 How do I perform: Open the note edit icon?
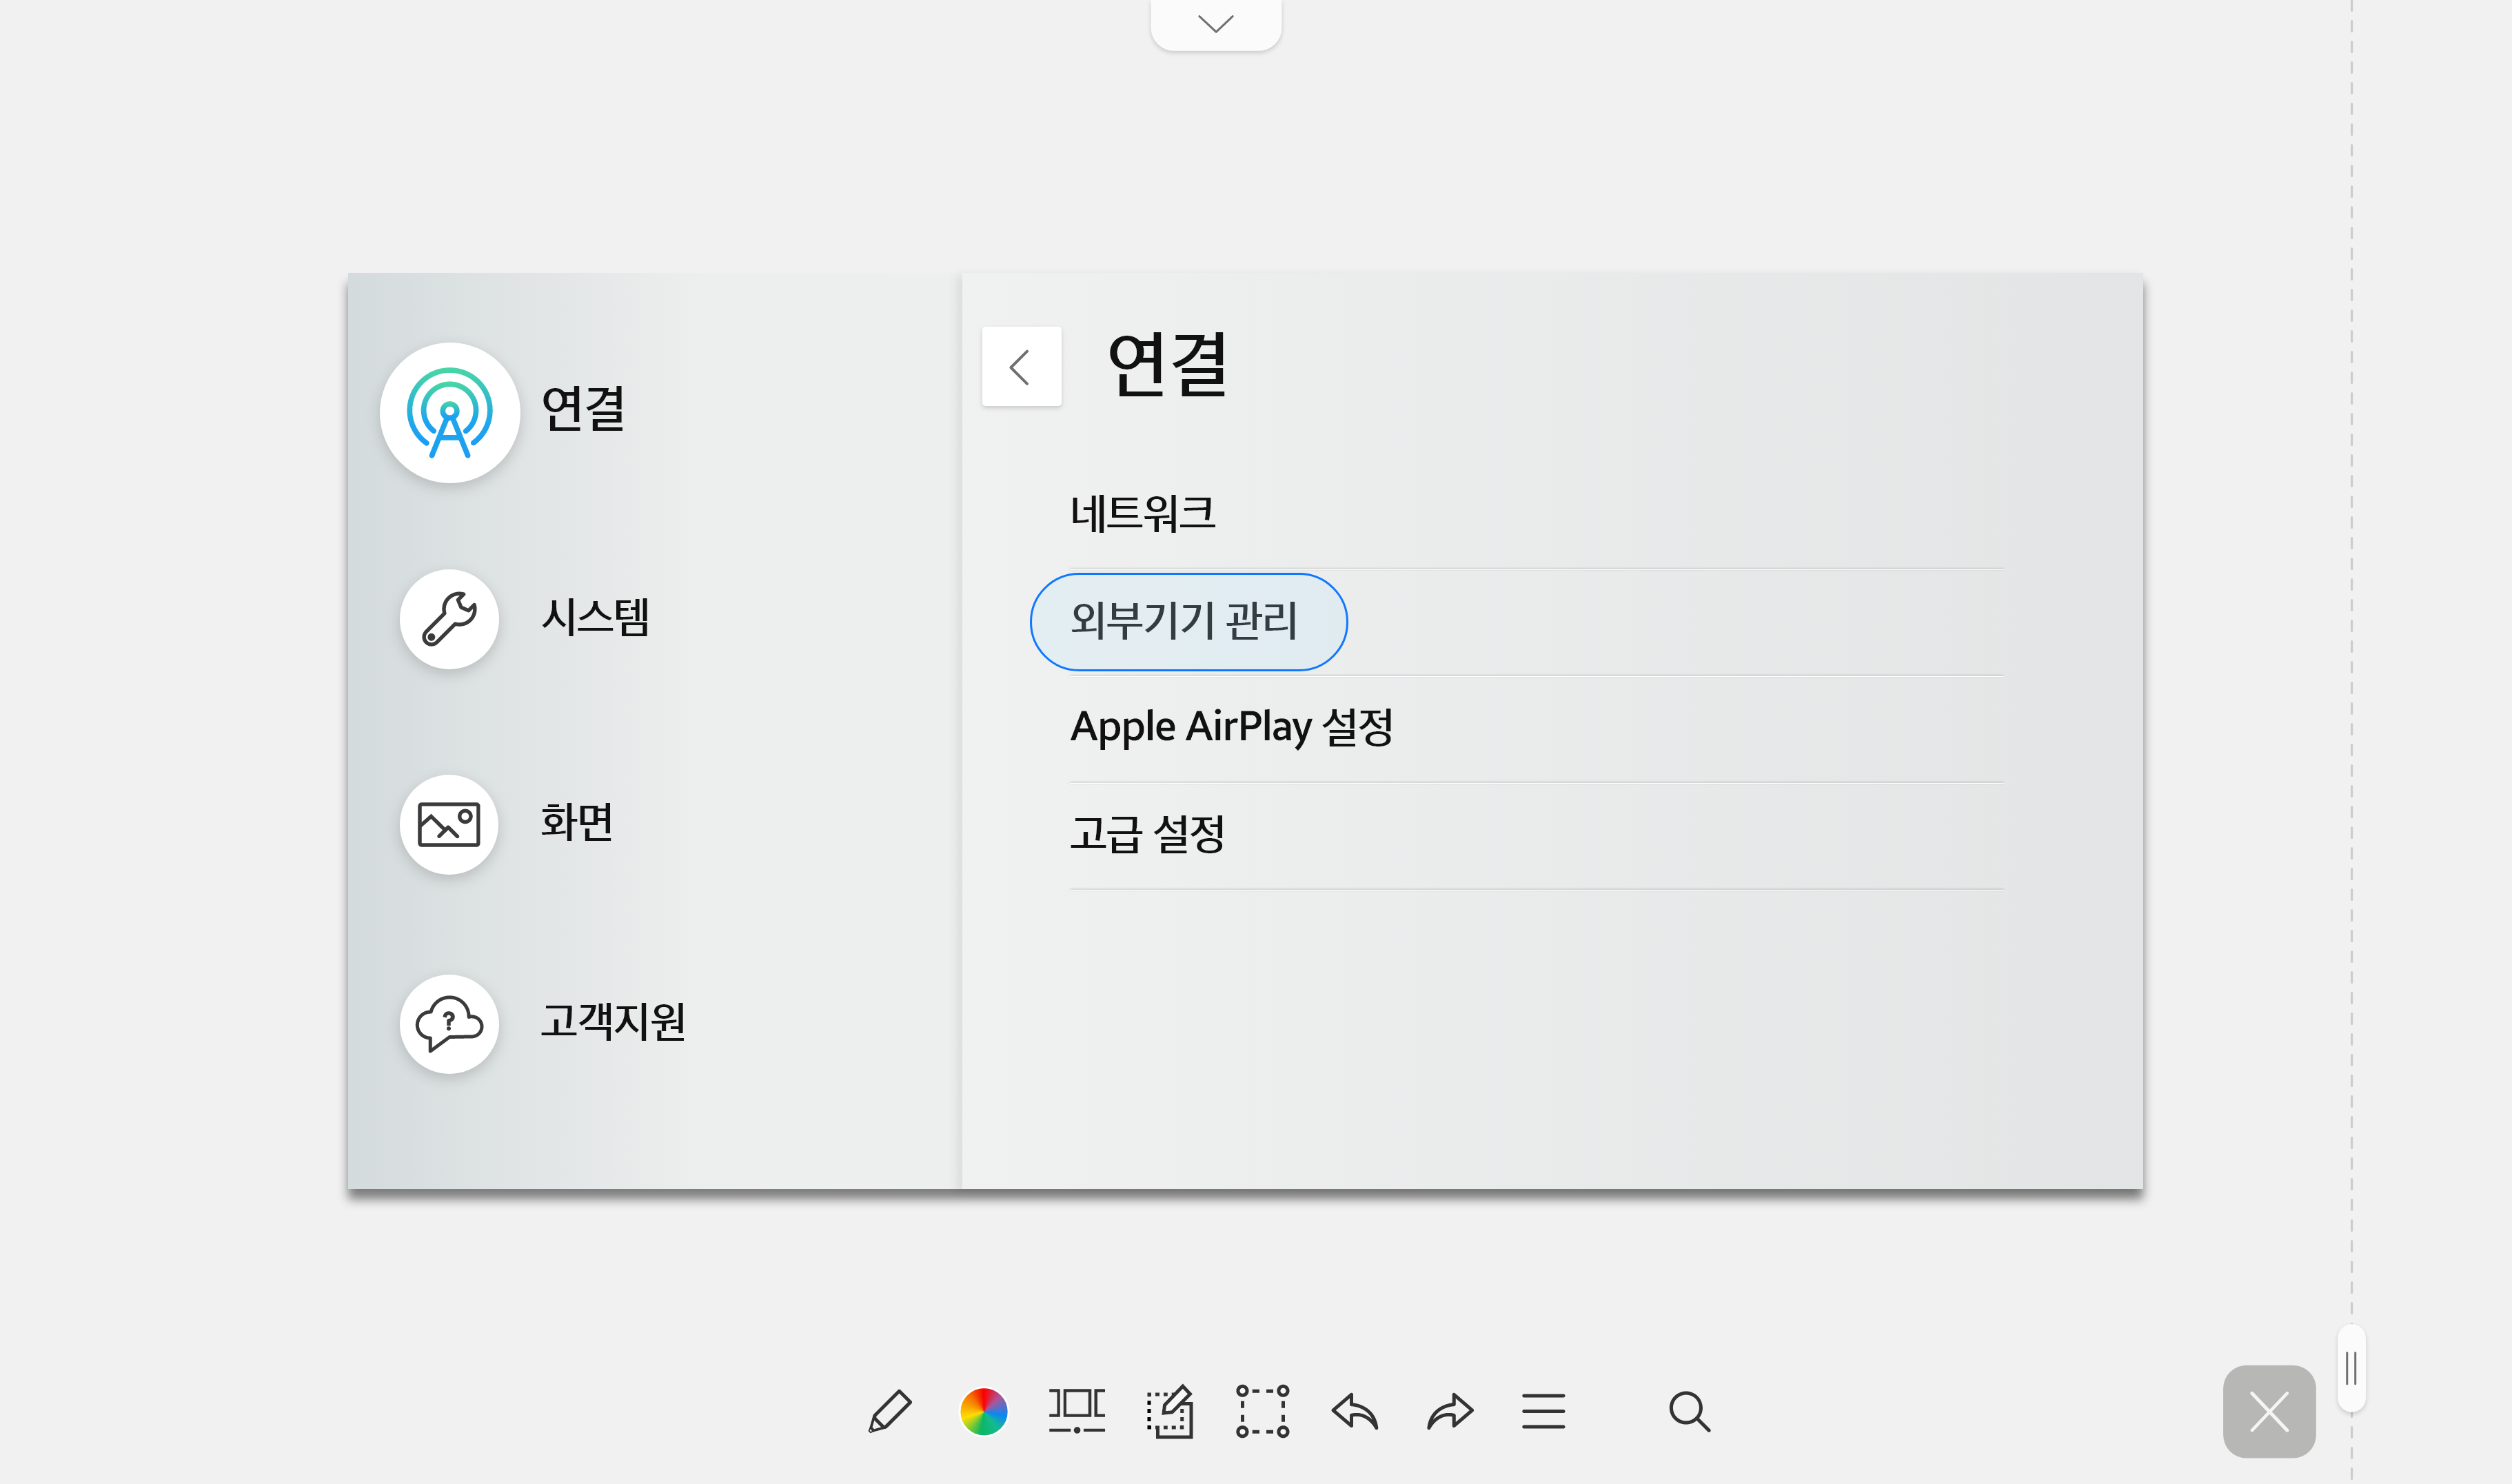point(1169,1411)
